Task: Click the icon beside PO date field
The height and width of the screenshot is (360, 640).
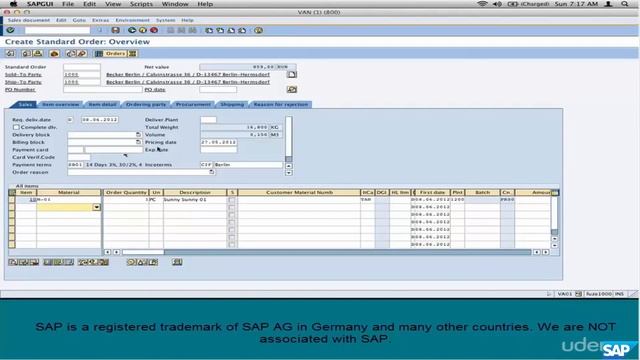Action: click(291, 89)
